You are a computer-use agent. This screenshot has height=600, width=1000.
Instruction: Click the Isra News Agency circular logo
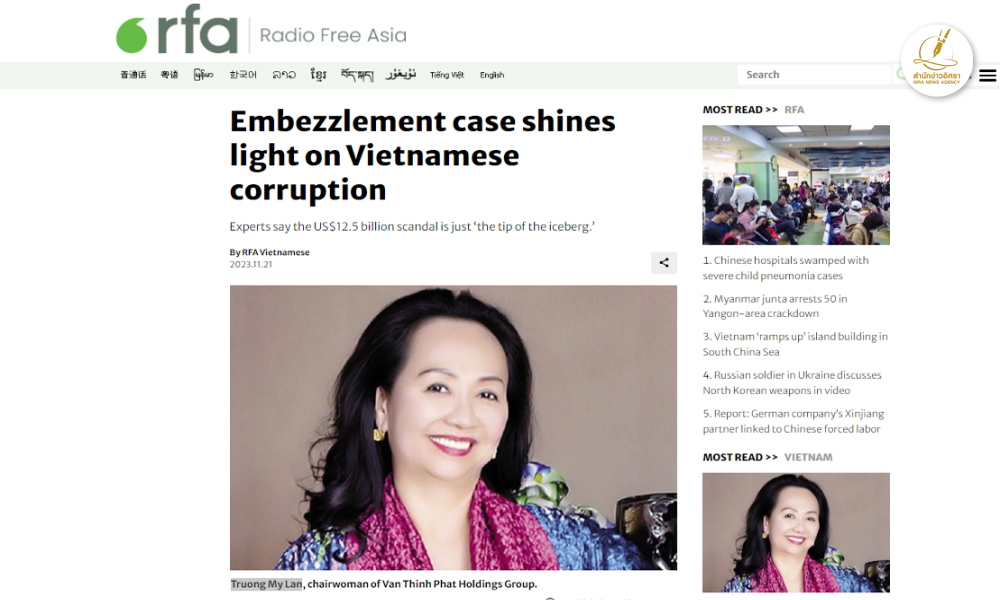(936, 61)
